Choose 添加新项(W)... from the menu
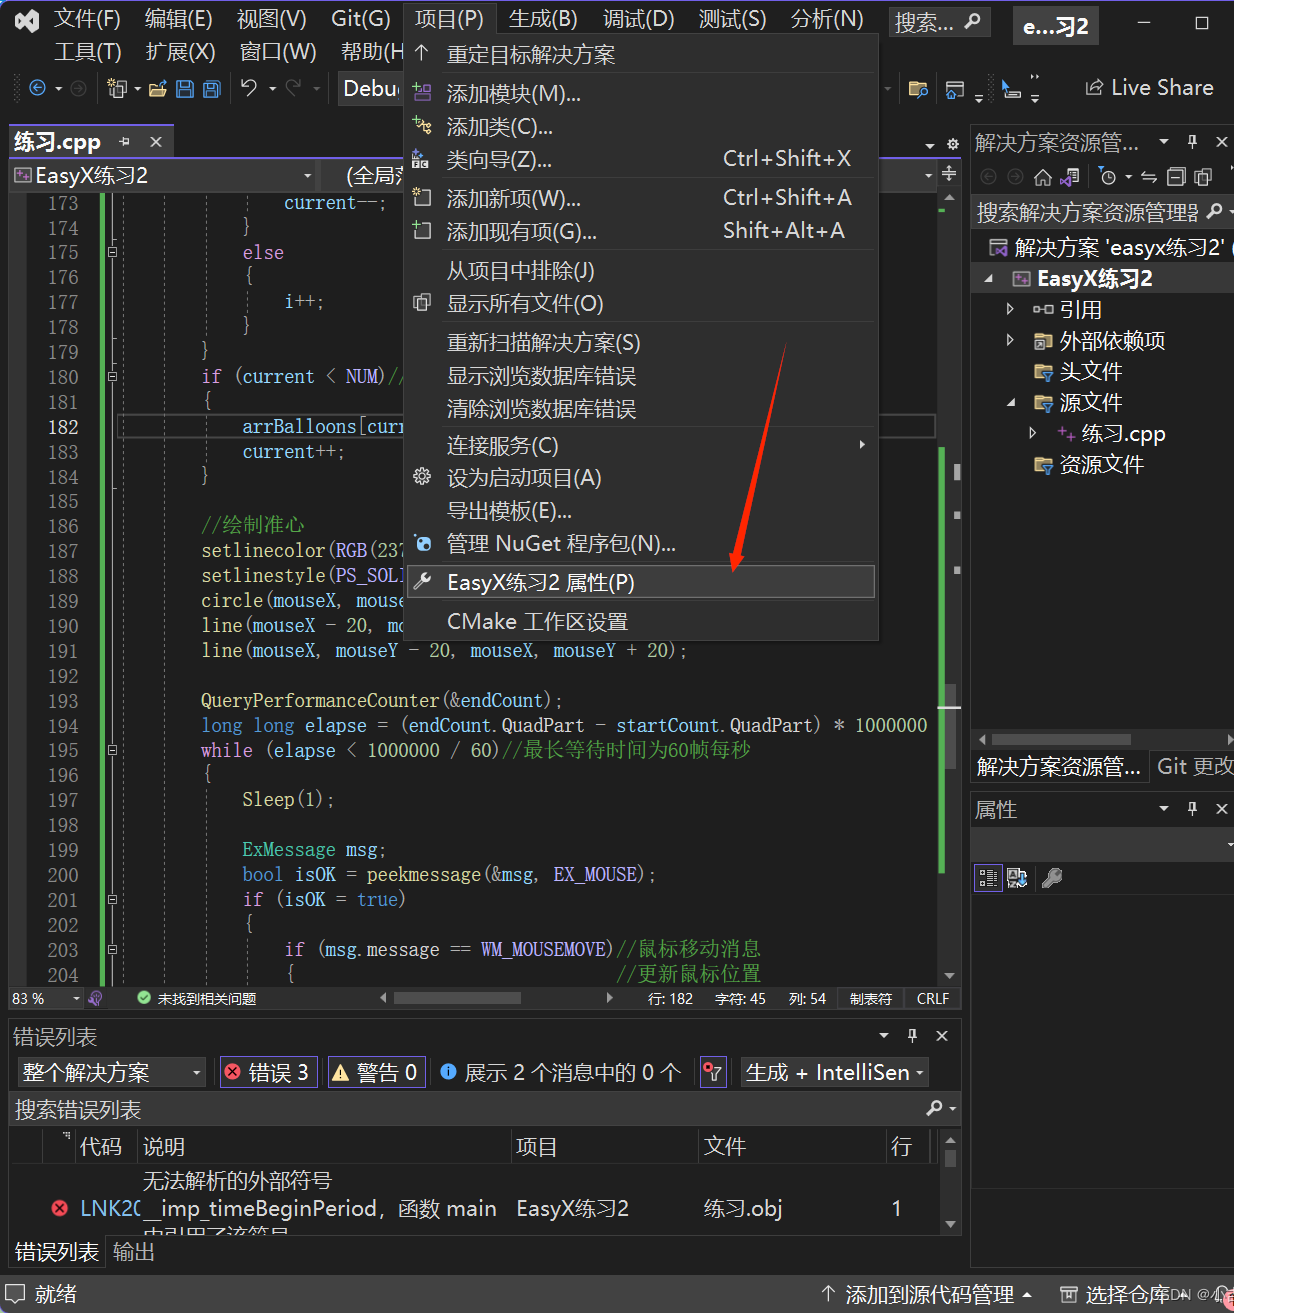The width and height of the screenshot is (1289, 1313). (640, 198)
